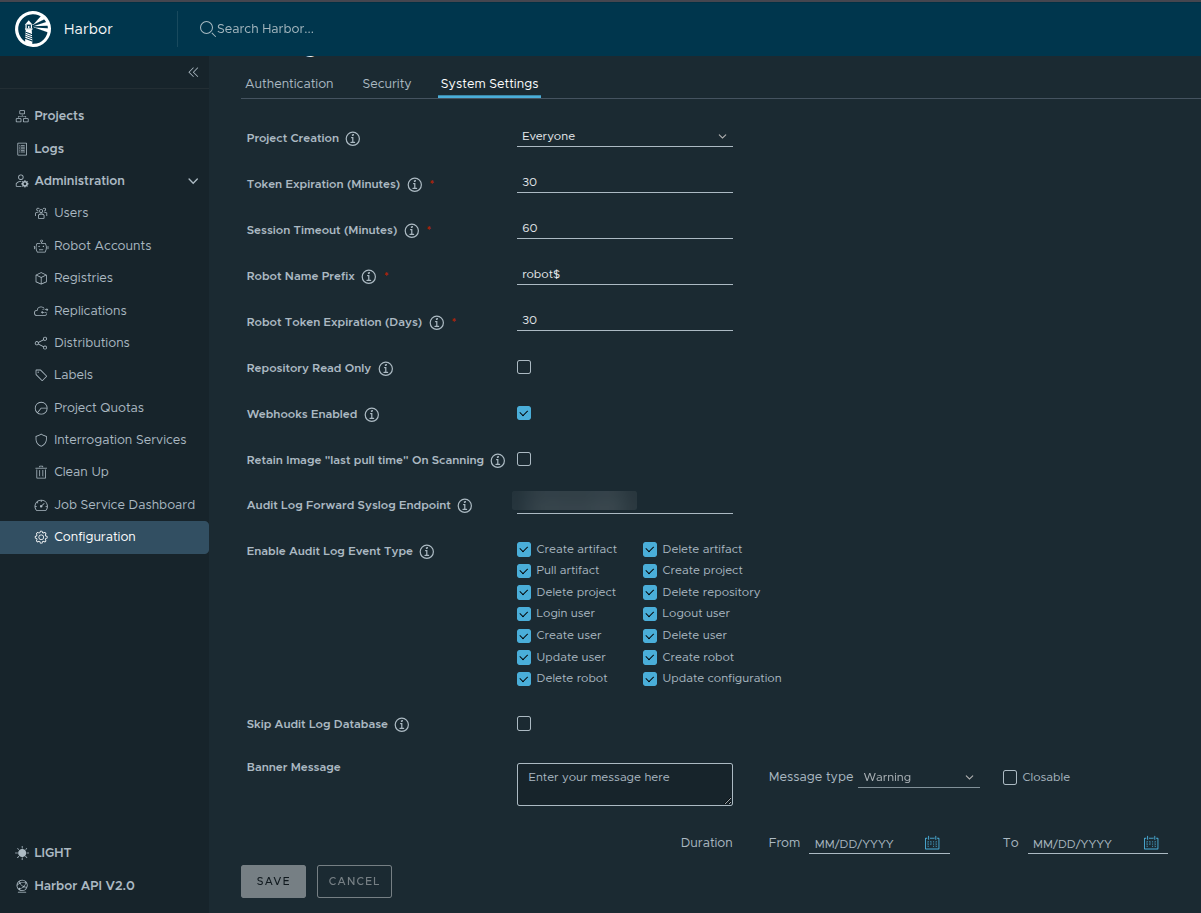This screenshot has height=913, width=1201.
Task: Click the Distributions share icon
Action: pyautogui.click(x=41, y=343)
